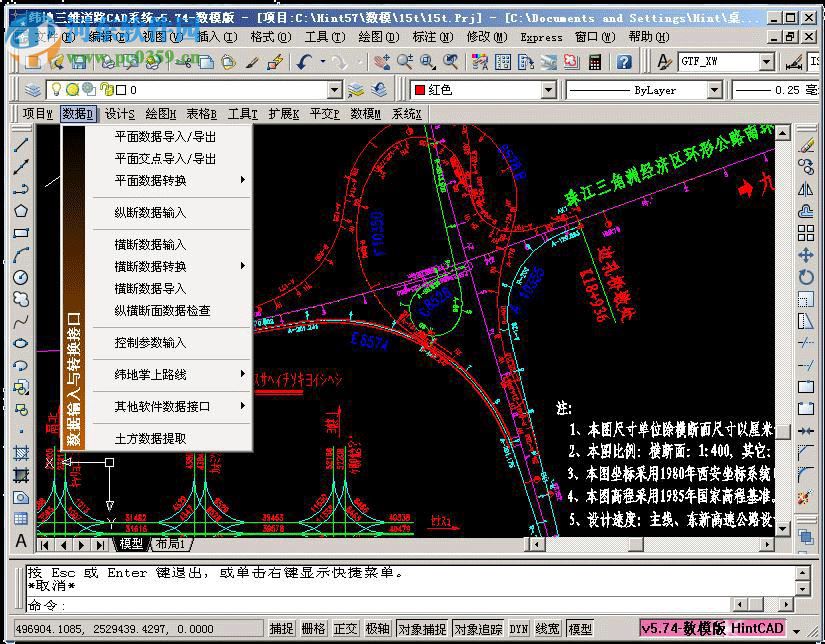Click the Undo arrow icon

coord(305,62)
